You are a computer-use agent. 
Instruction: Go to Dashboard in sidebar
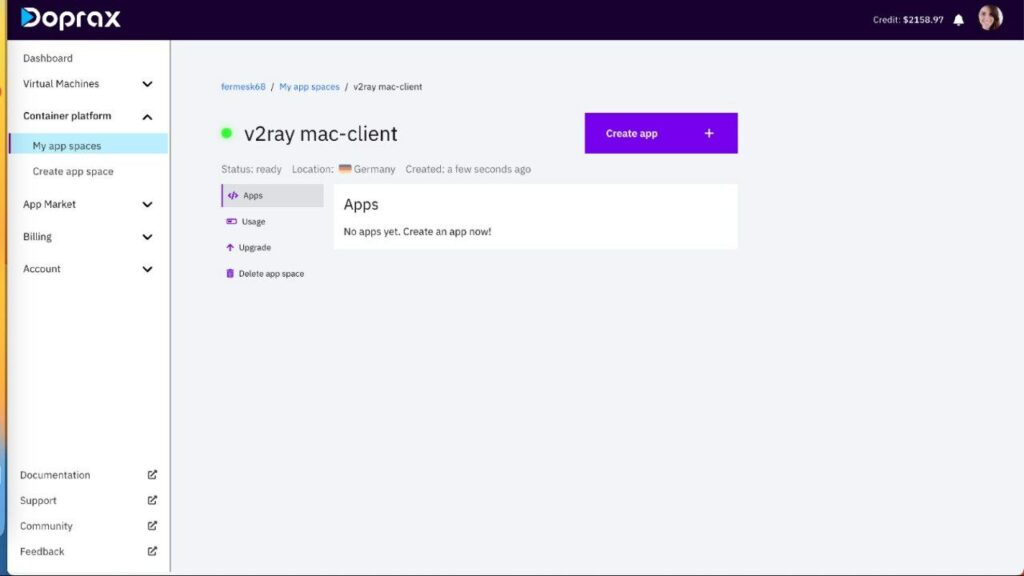[x=48, y=58]
